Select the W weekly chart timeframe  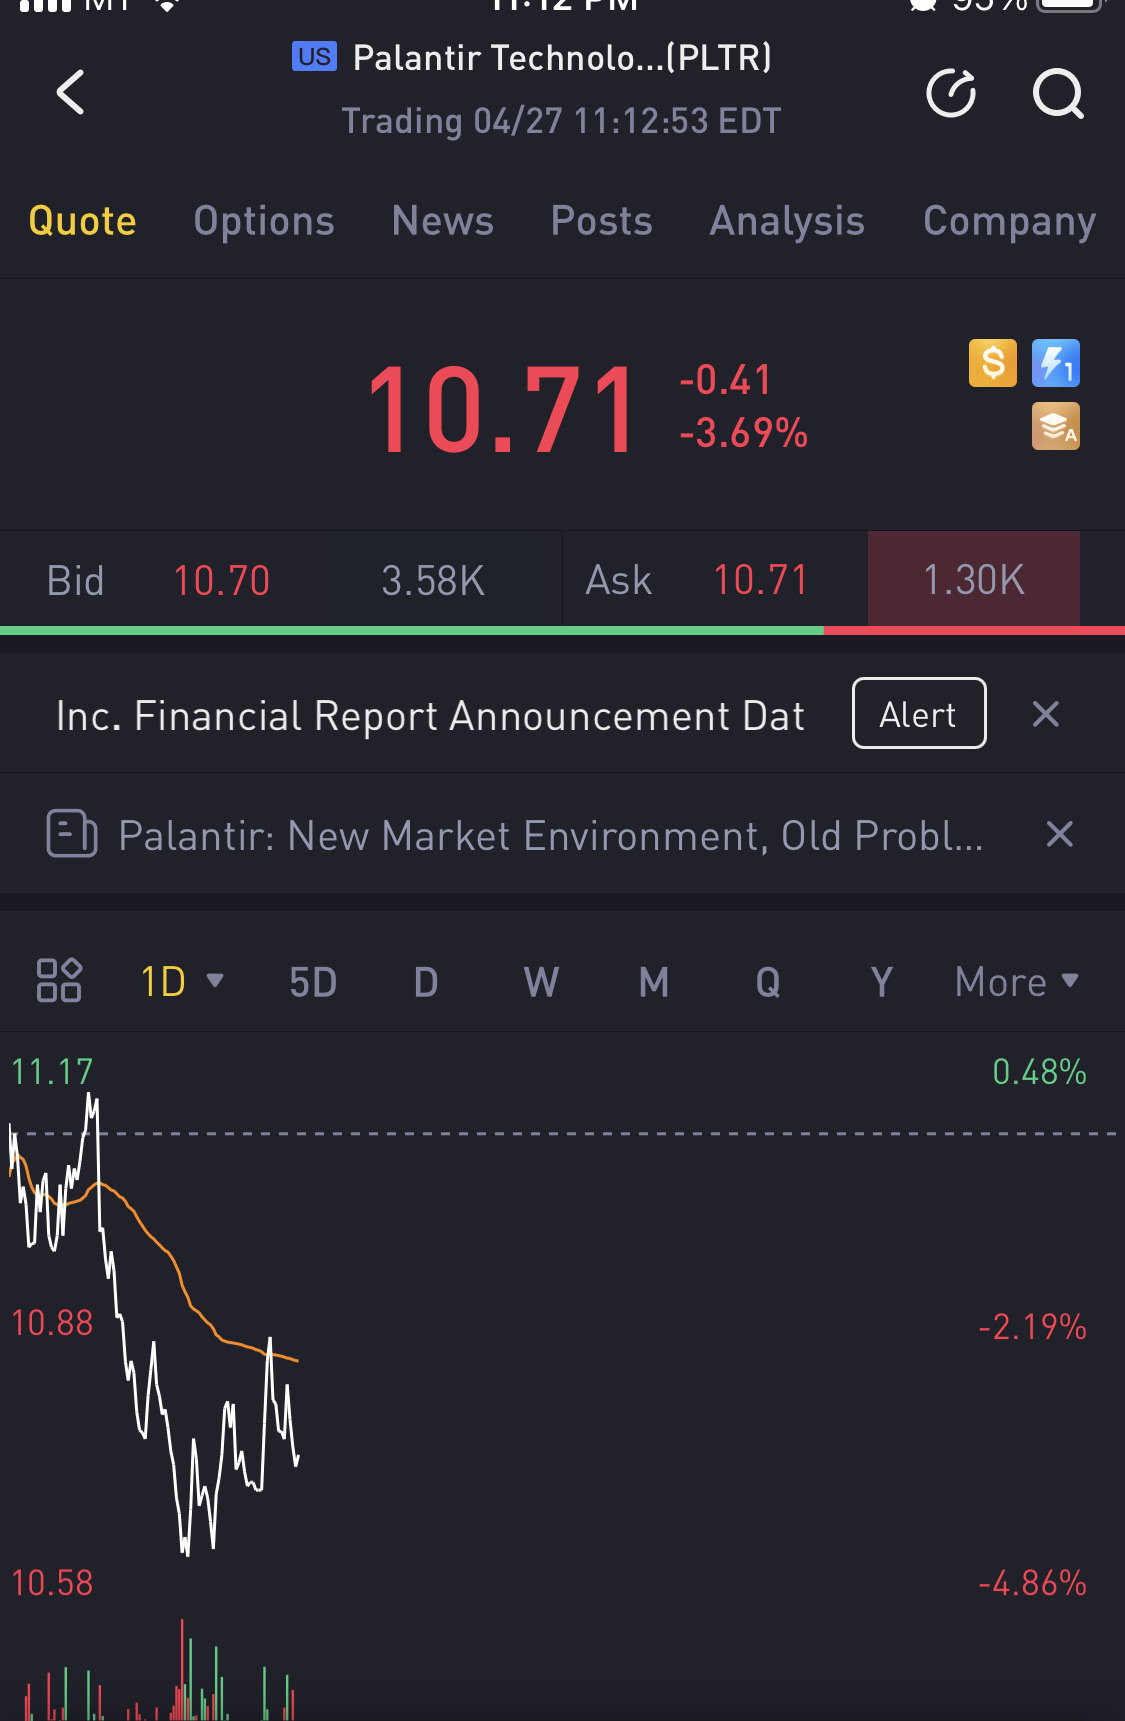[x=541, y=982]
